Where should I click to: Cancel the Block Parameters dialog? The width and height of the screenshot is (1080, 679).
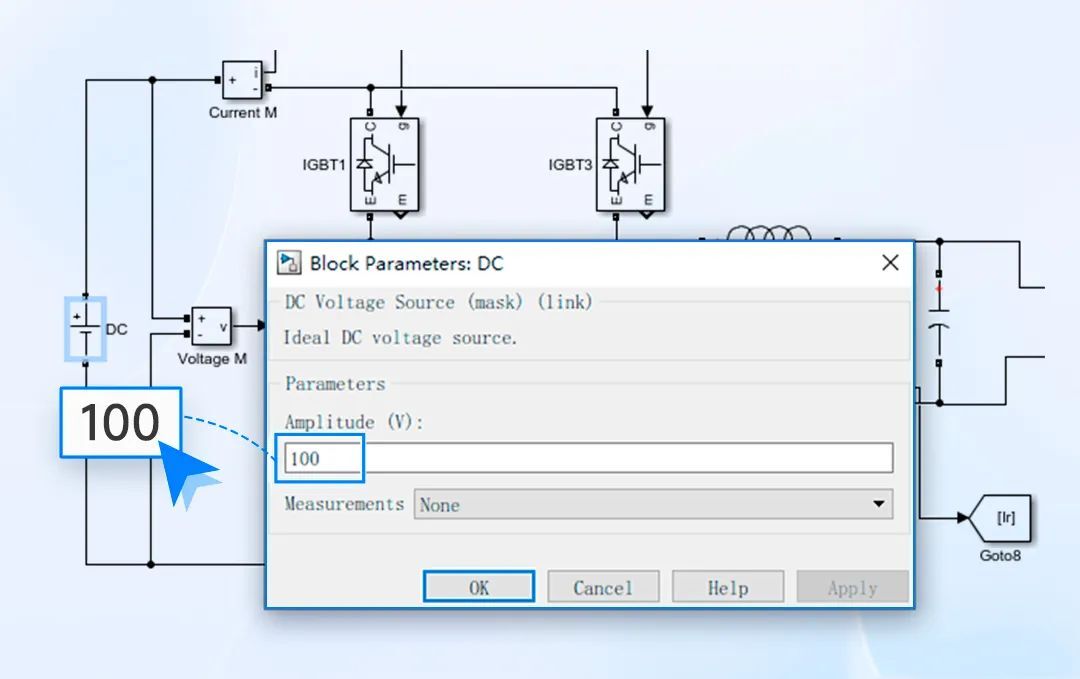coord(603,587)
